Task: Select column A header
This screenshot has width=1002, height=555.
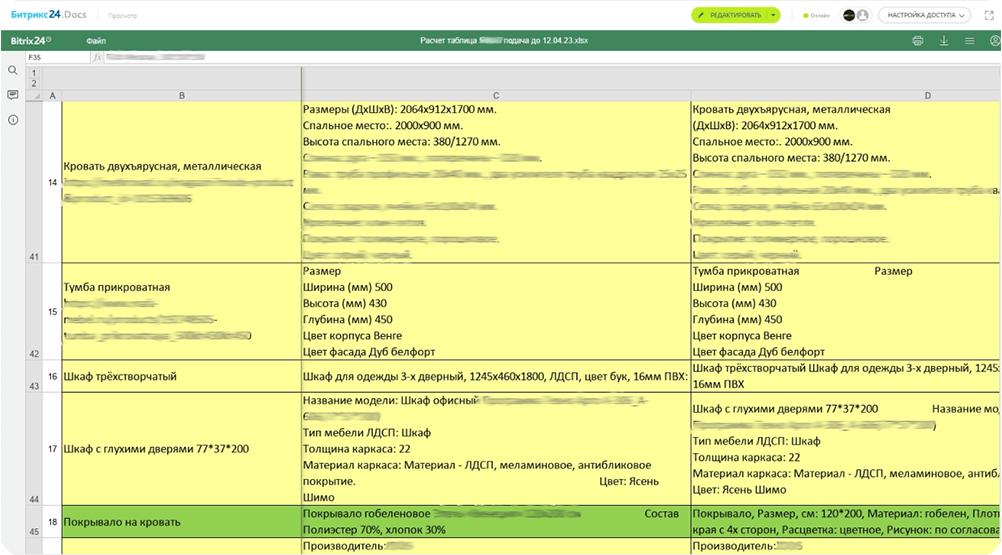Action: [x=52, y=96]
